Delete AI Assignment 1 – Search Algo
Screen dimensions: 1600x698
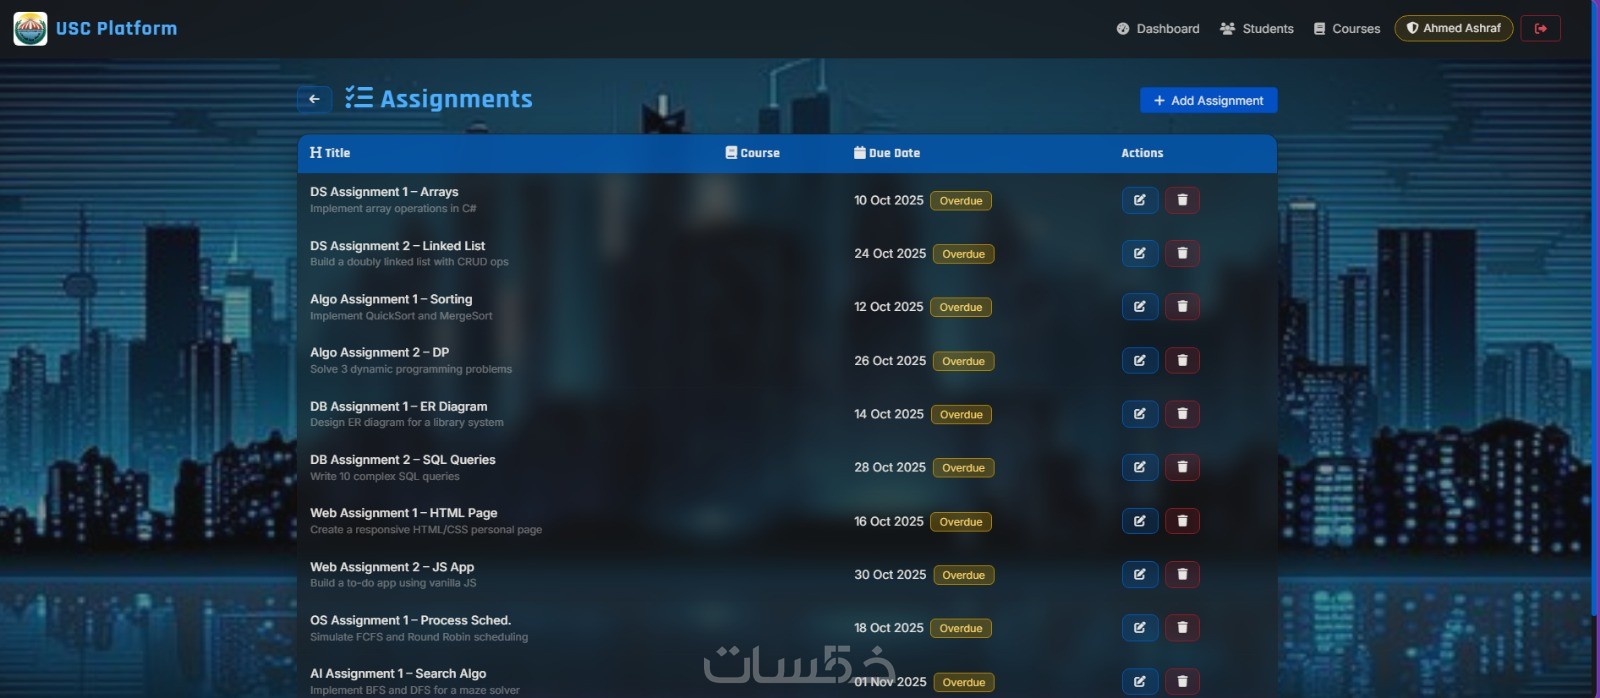[x=1182, y=682]
